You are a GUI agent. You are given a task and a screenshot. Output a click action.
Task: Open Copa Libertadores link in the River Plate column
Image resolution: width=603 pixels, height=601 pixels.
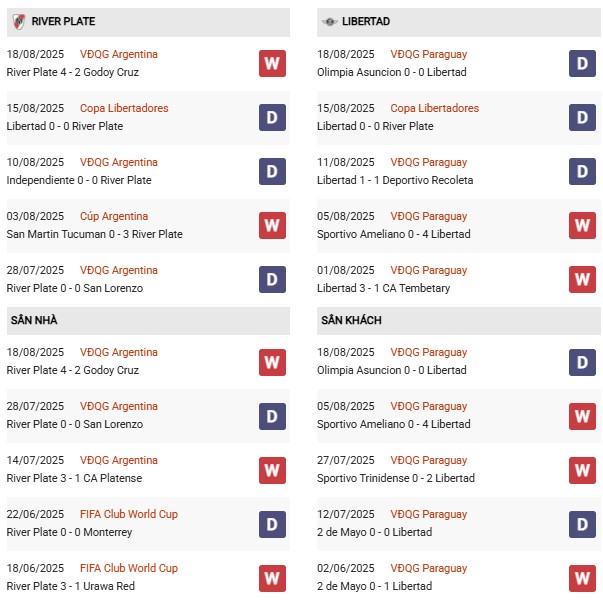coord(124,108)
